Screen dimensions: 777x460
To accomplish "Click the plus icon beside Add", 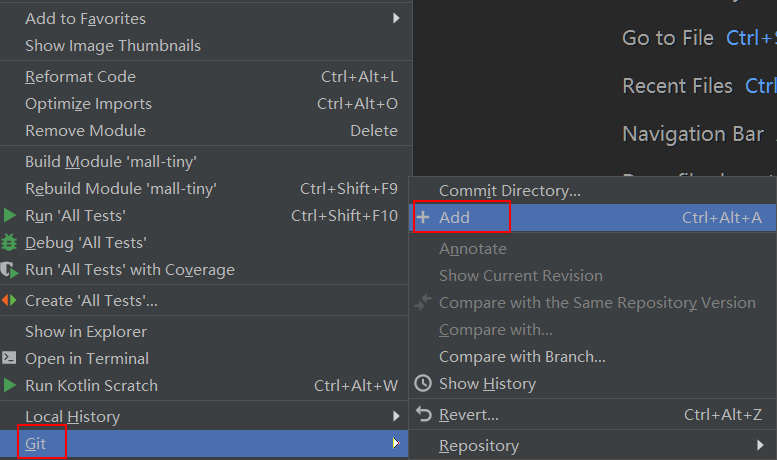I will click(x=423, y=217).
